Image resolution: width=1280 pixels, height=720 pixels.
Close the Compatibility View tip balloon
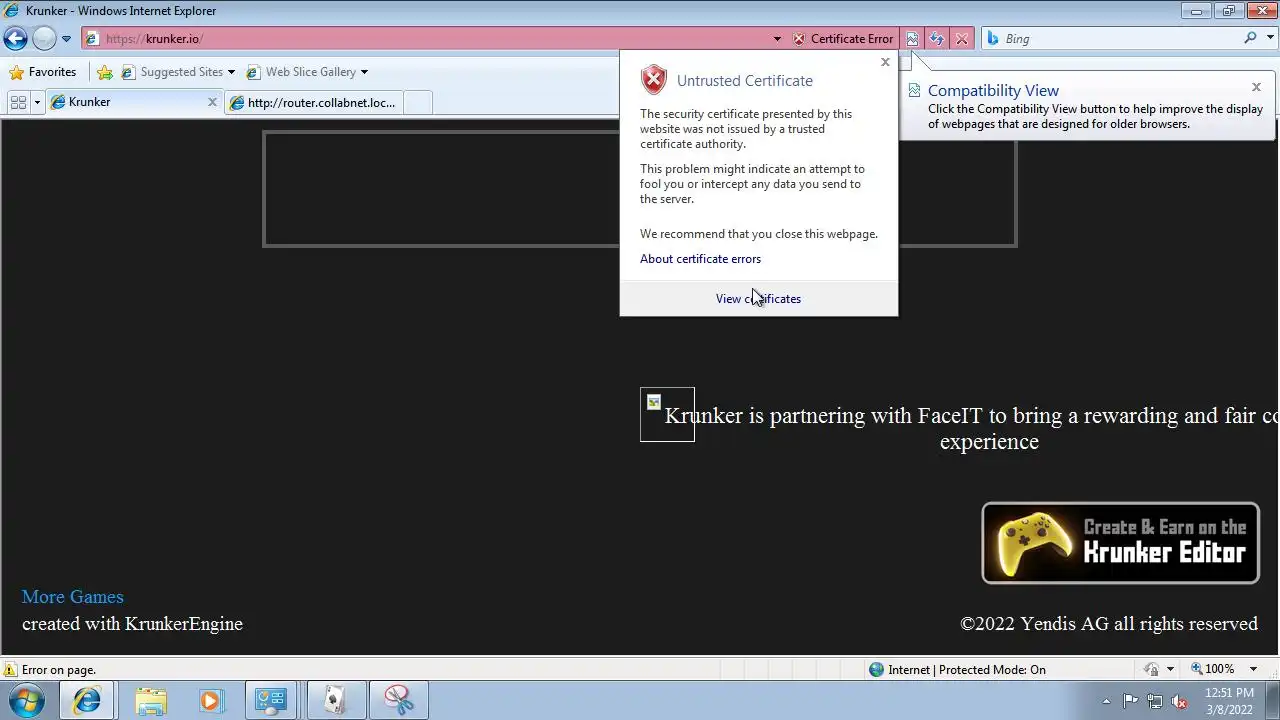coord(1257,87)
